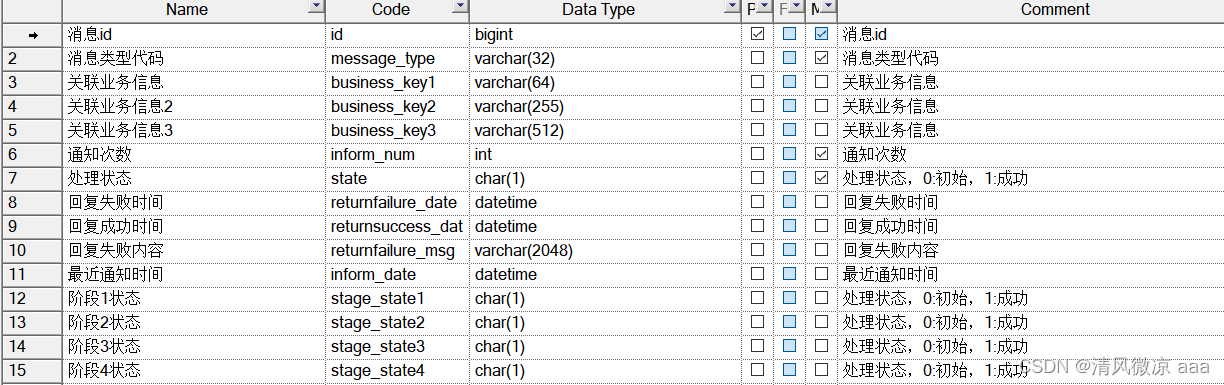Select row header number 2

point(32,58)
